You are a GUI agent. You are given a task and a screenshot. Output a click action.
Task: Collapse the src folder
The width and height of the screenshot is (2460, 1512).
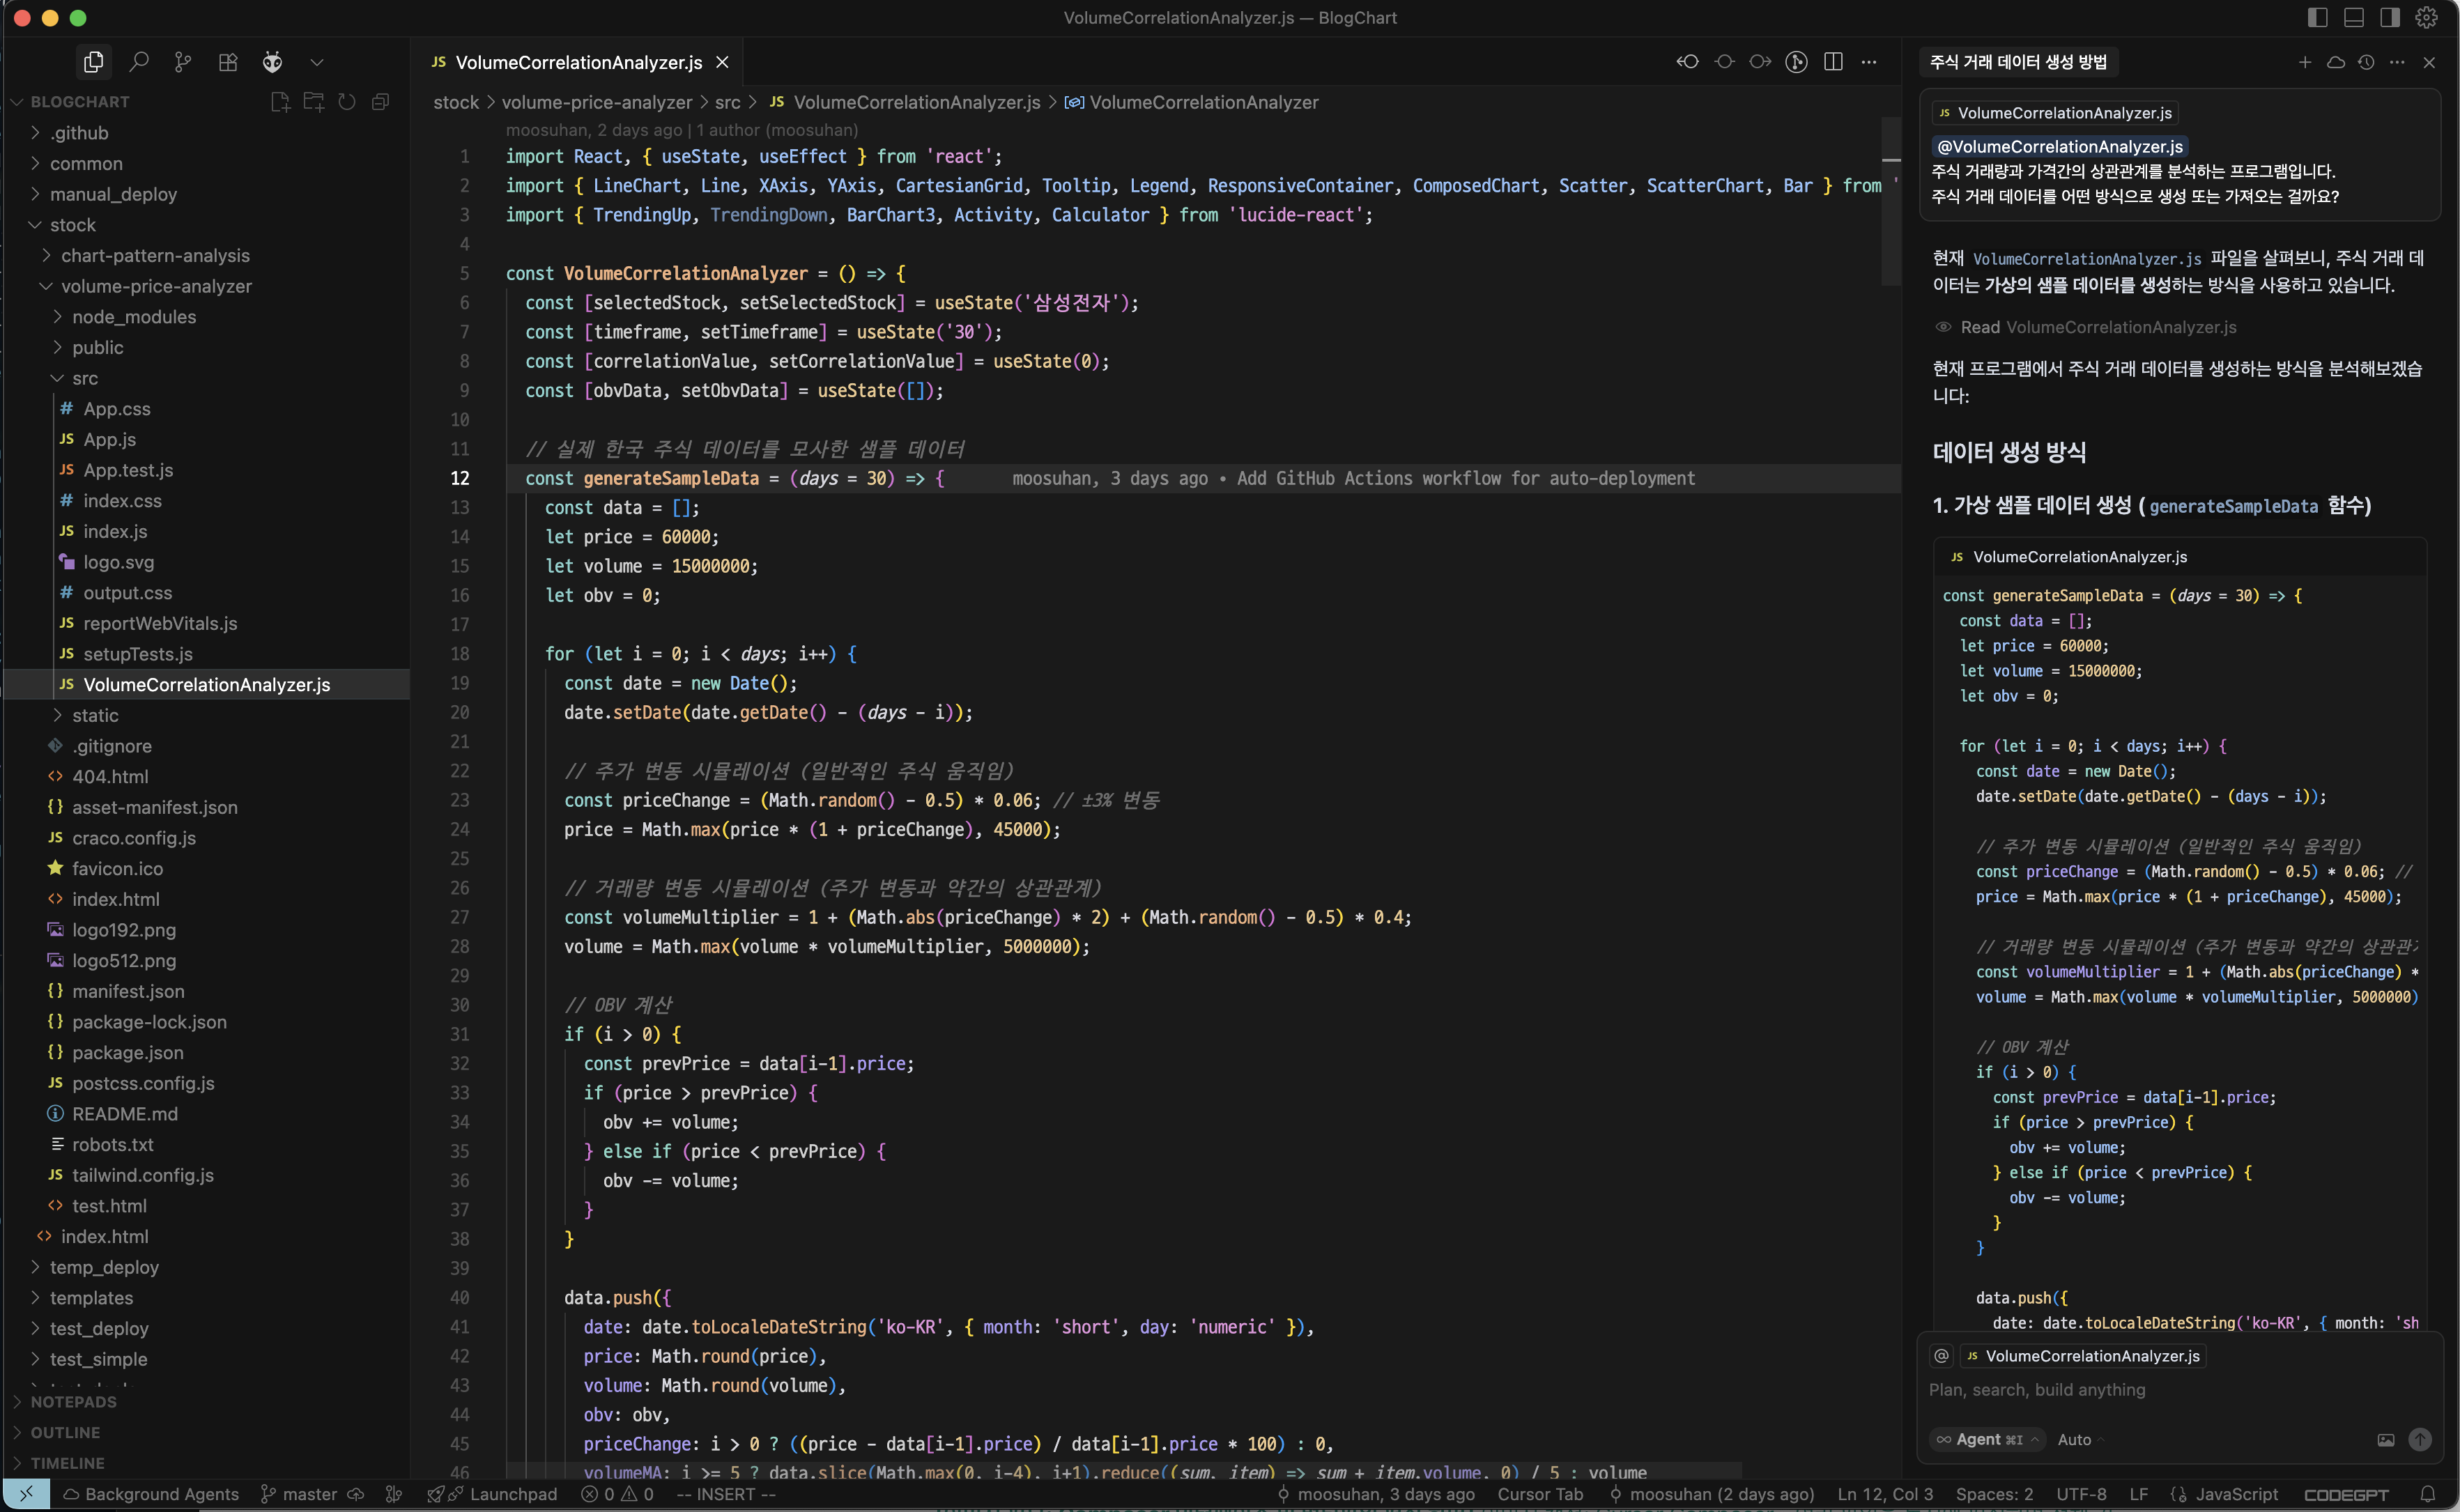(x=85, y=378)
